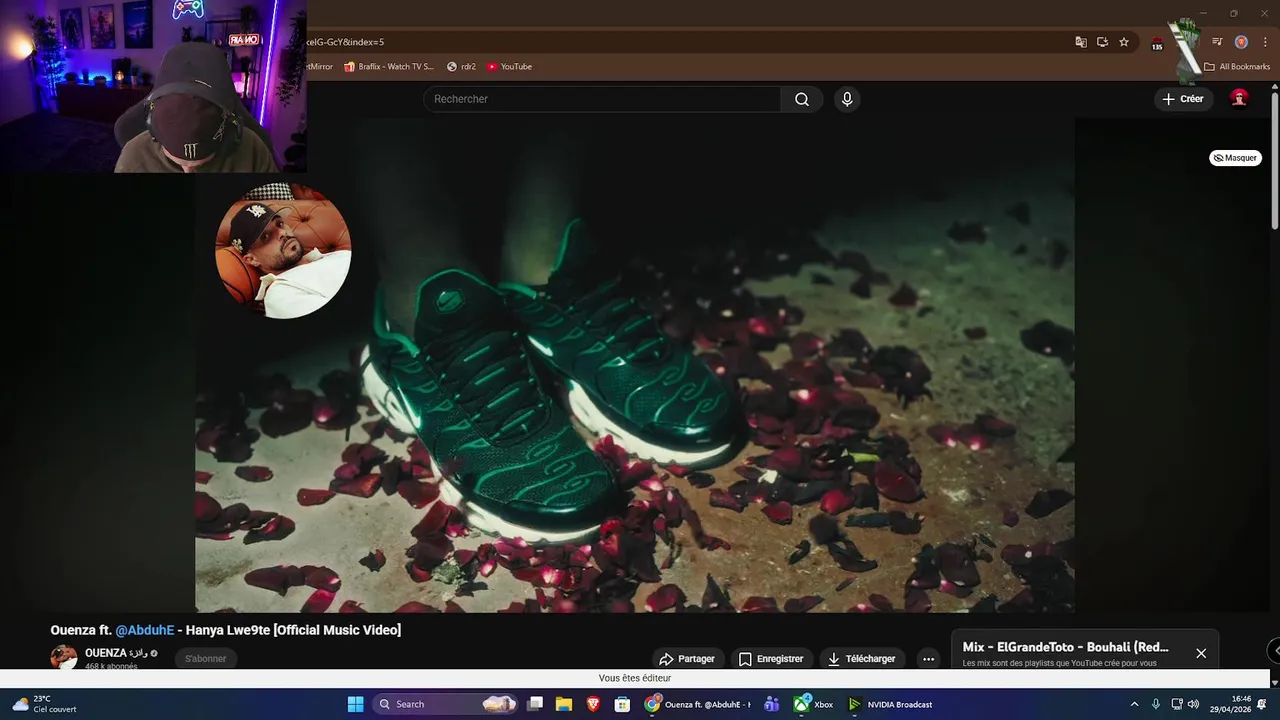Screen dimensions: 1280x720
Task: Open Task View in taskbar
Action: coord(536,704)
